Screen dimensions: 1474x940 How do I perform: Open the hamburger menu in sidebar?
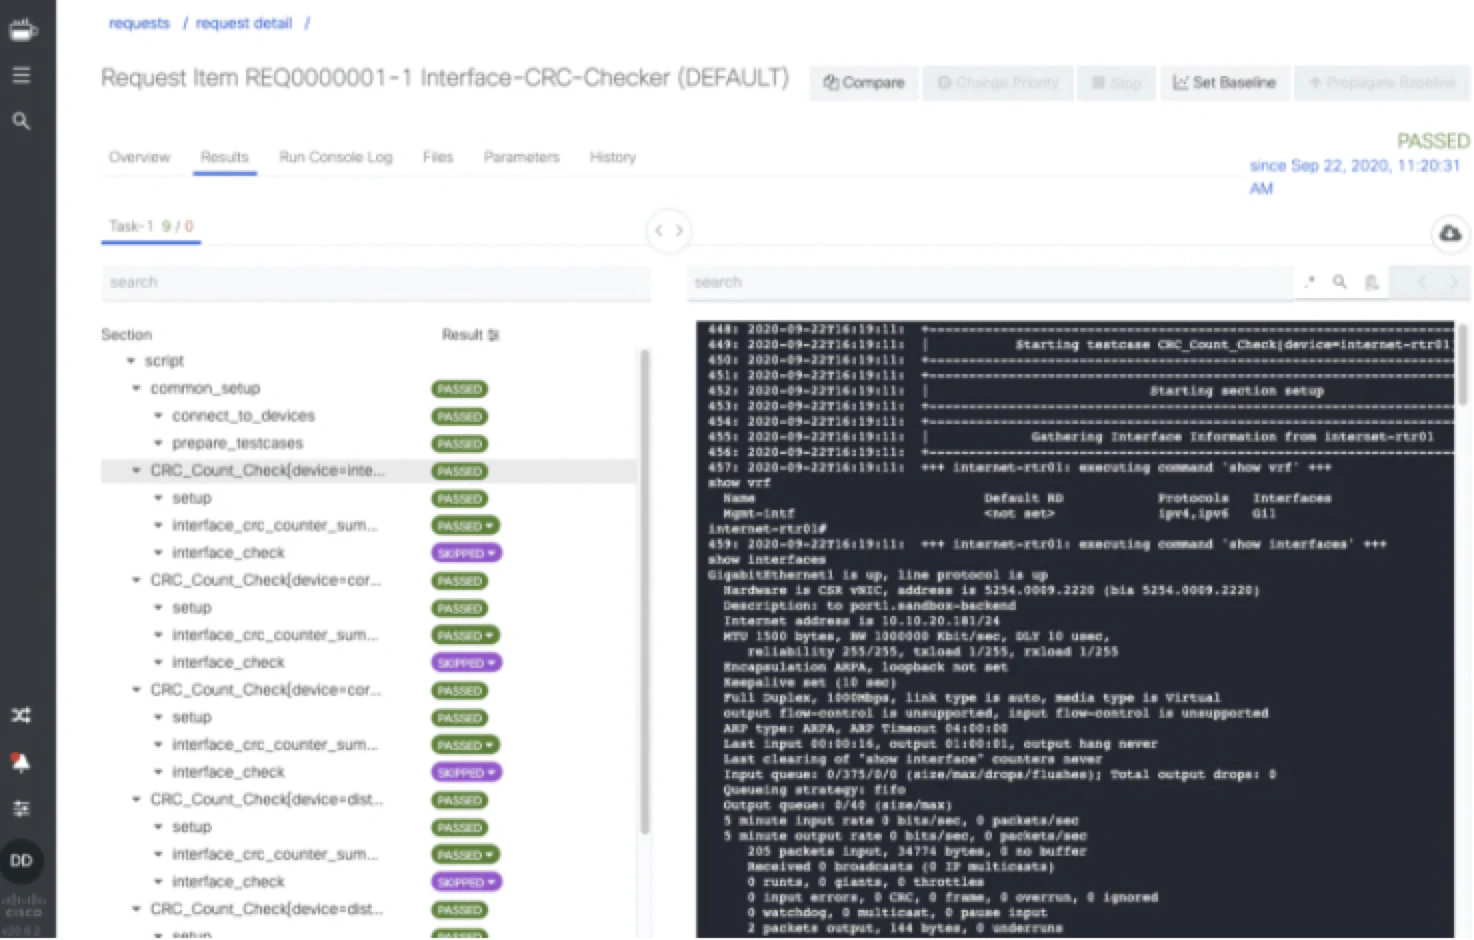coord(21,75)
